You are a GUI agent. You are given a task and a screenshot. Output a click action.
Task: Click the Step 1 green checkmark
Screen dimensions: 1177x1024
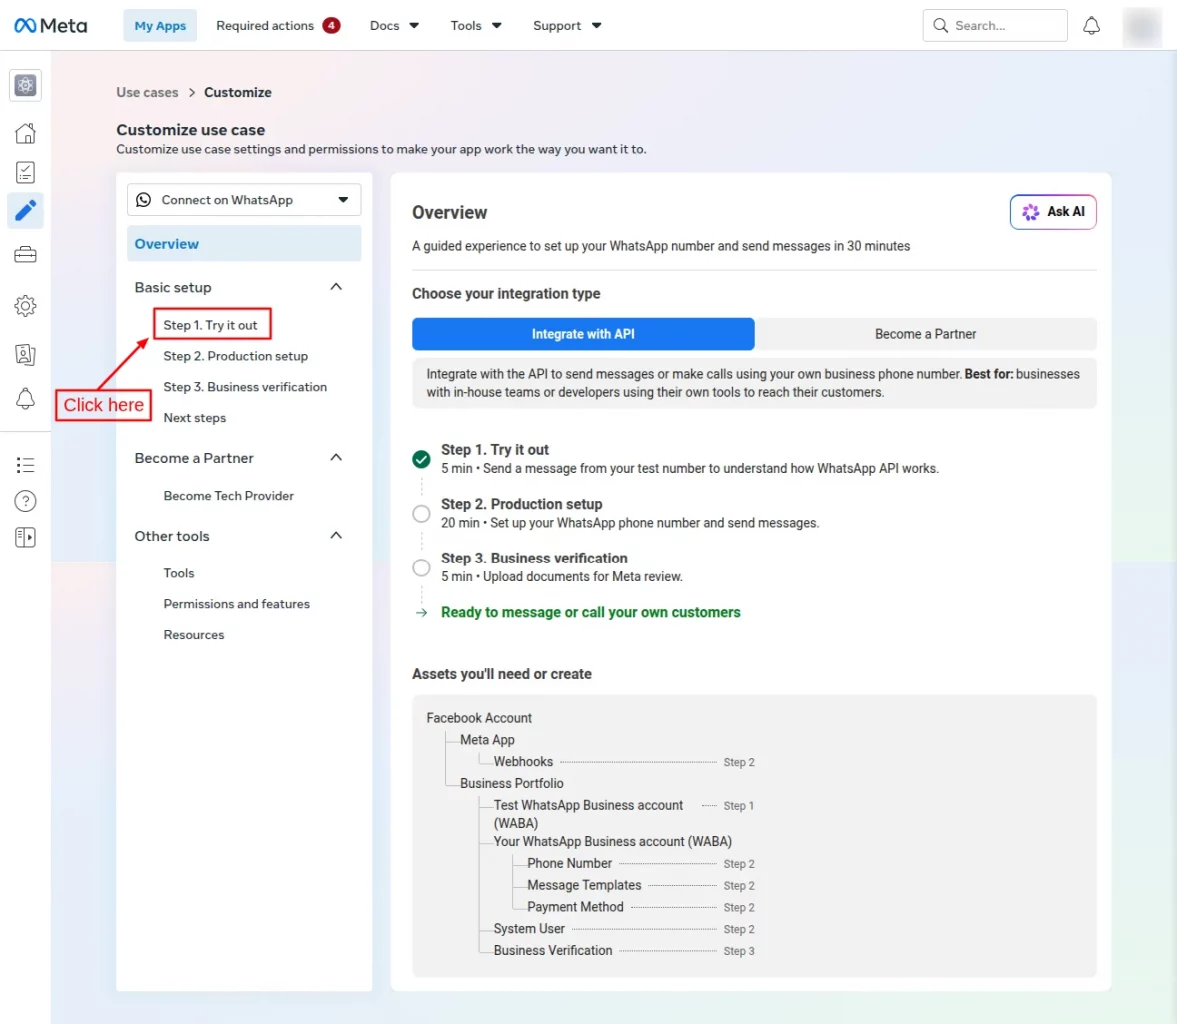421,459
